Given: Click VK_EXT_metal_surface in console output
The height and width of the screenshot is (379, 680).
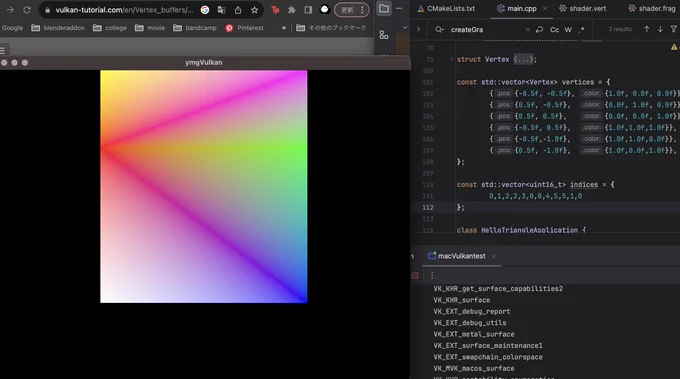Looking at the screenshot, I should (474, 334).
